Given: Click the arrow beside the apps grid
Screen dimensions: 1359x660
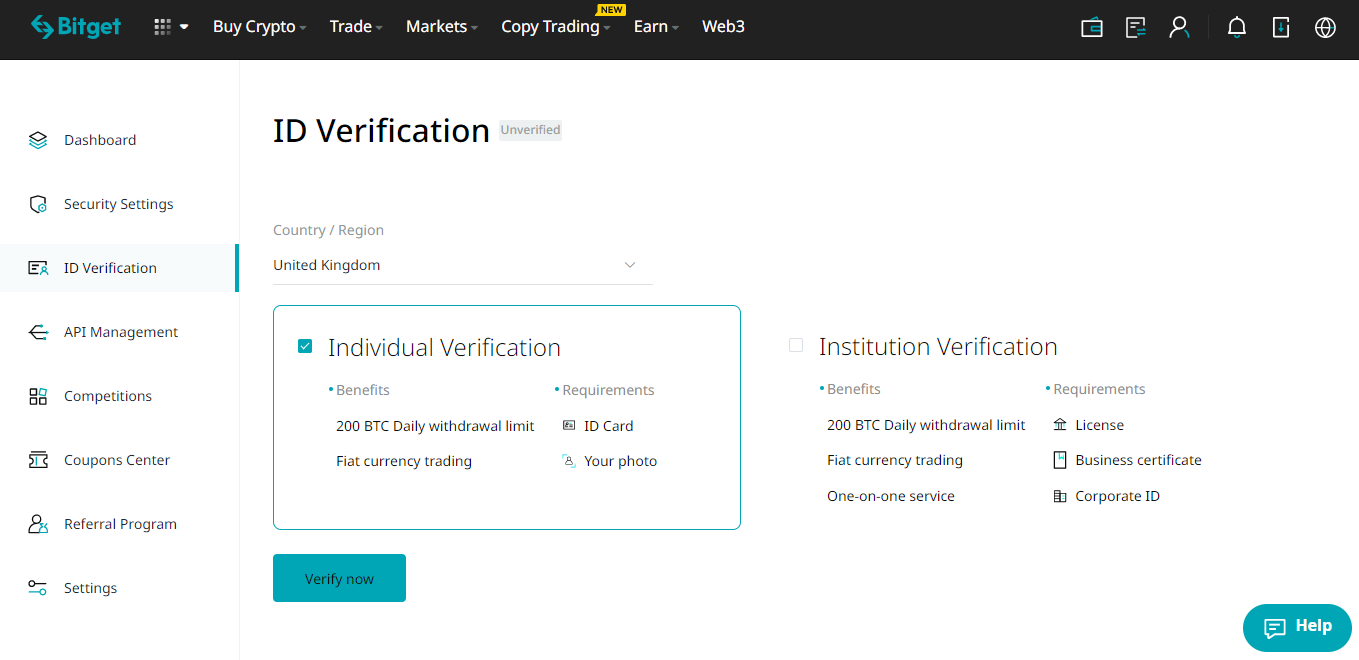Looking at the screenshot, I should (x=184, y=27).
